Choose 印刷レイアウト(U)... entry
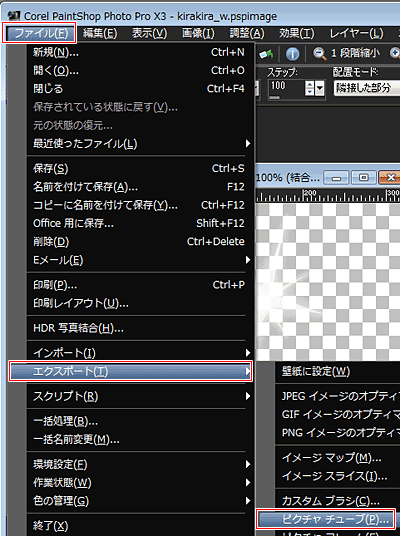Screen dimensions: 400x536 [139, 303]
